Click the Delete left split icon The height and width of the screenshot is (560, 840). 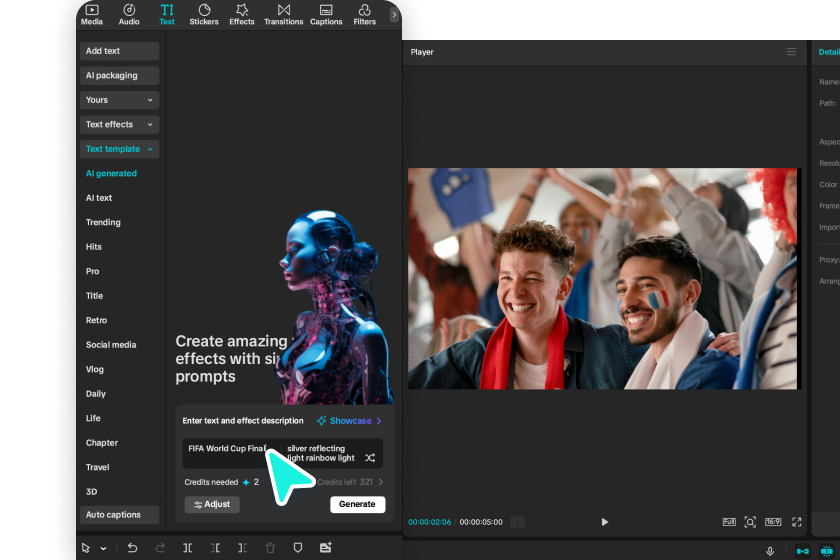pyautogui.click(x=215, y=548)
